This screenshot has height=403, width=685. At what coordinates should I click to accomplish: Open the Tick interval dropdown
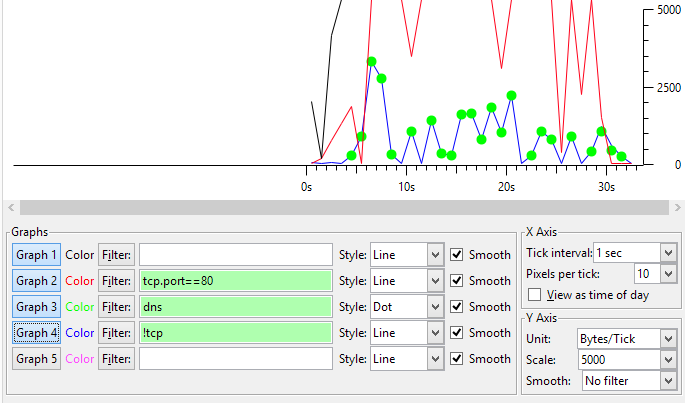tap(635, 253)
